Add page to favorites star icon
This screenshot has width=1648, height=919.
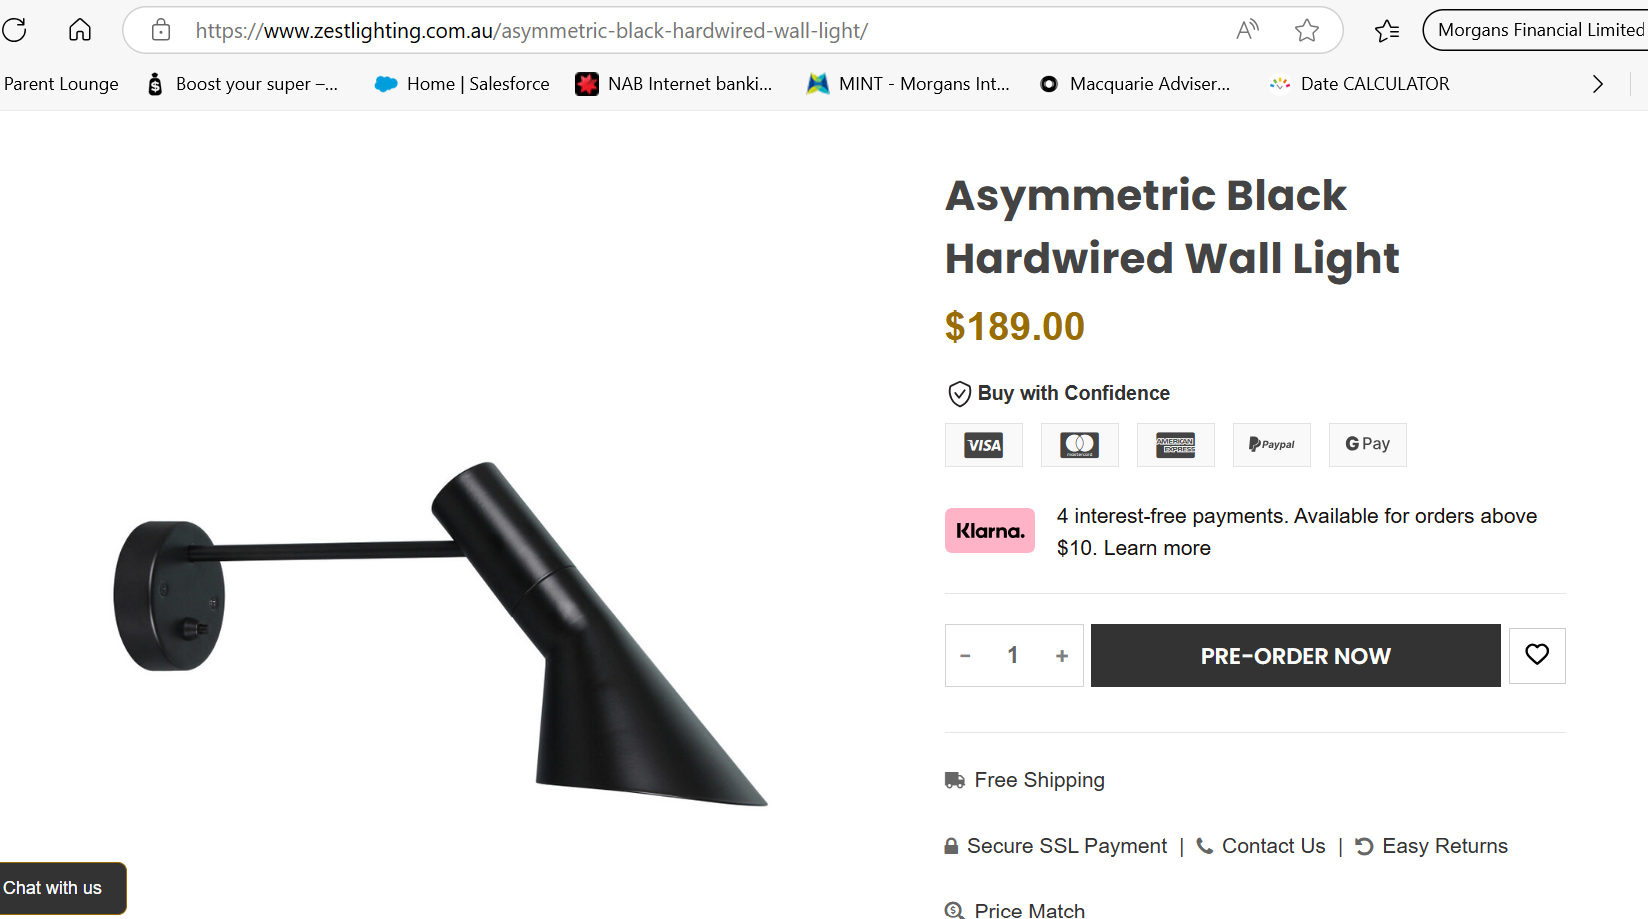[x=1306, y=30]
